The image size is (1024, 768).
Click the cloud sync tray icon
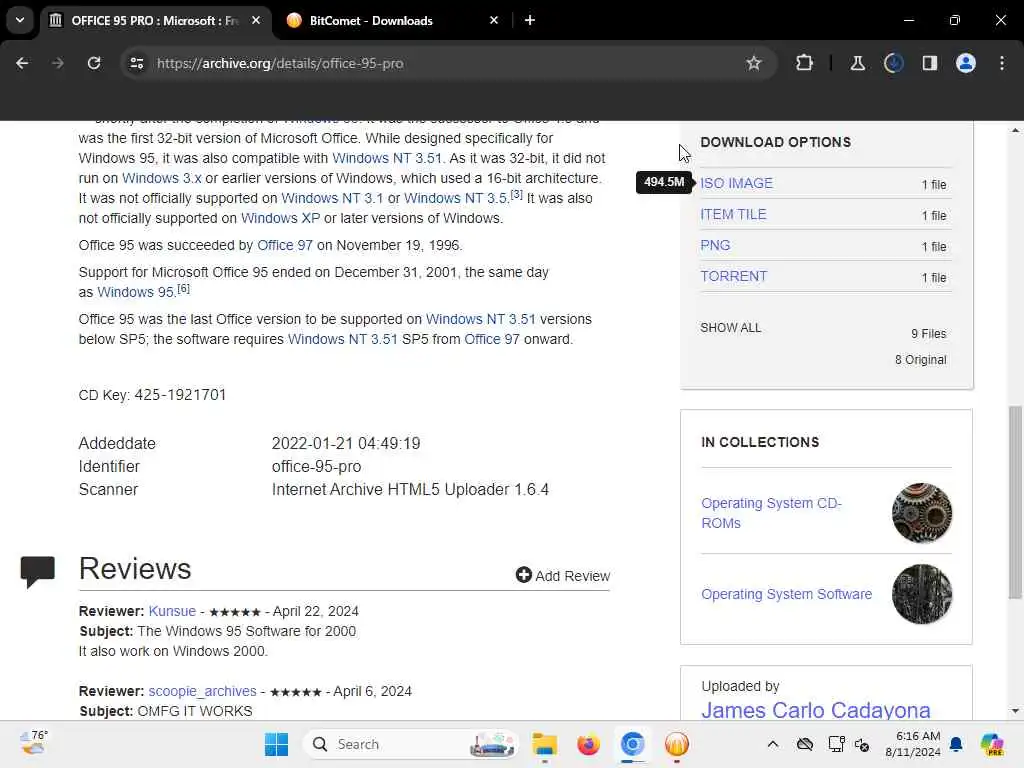pos(805,744)
